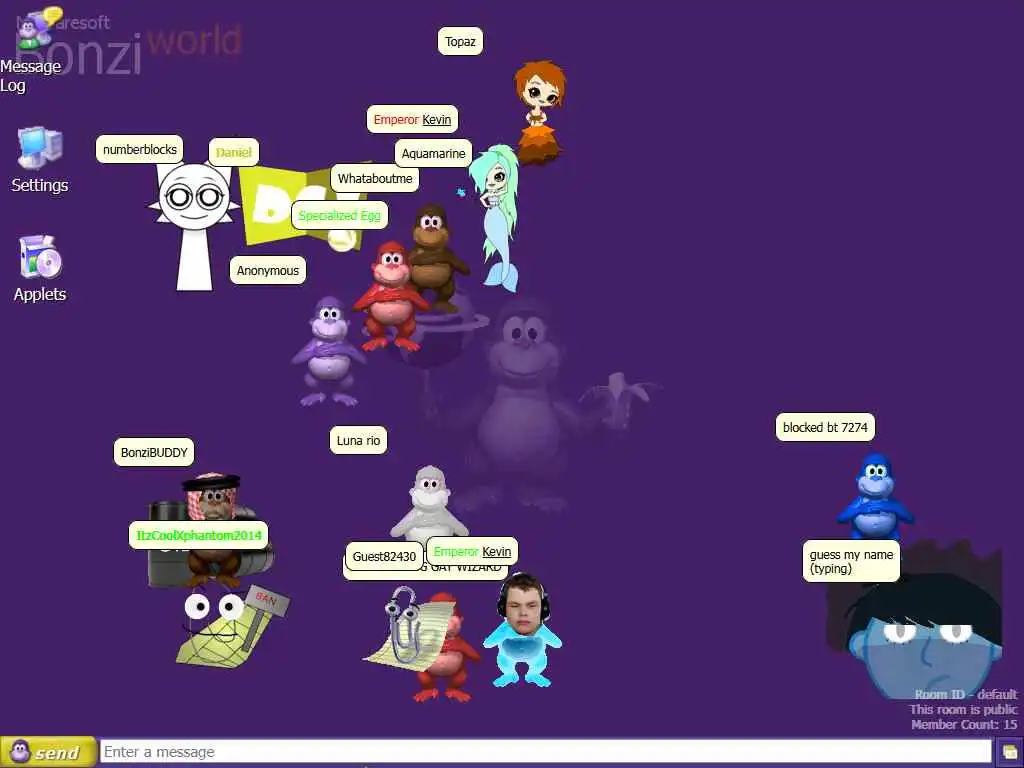Click the Room ID - default text

[966, 694]
